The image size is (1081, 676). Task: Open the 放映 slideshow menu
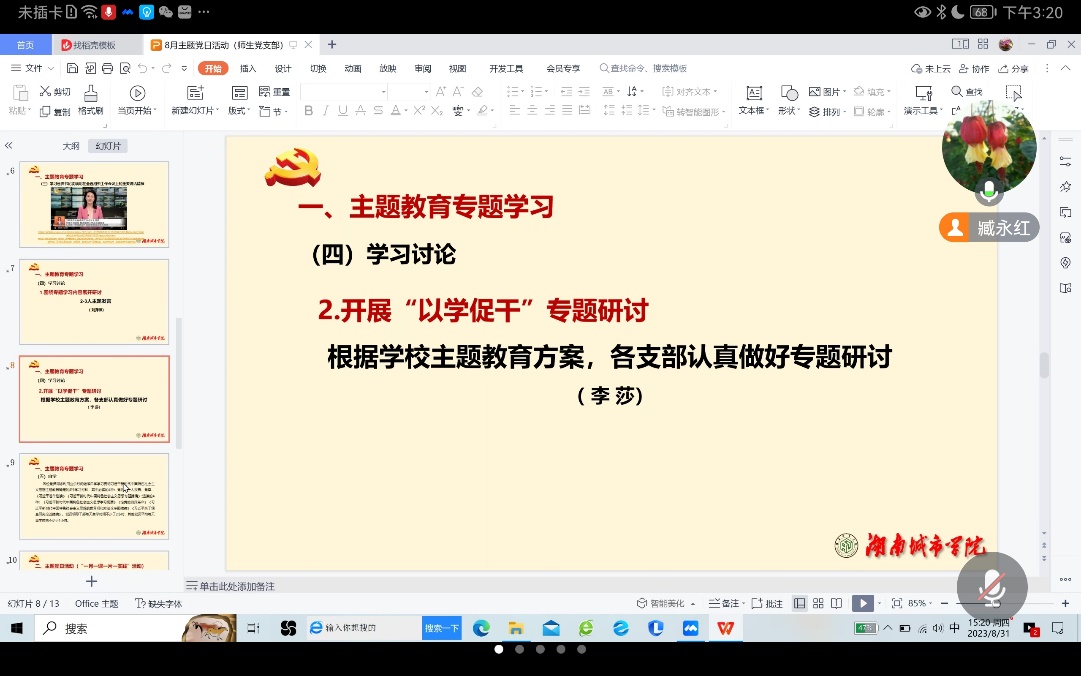point(388,68)
